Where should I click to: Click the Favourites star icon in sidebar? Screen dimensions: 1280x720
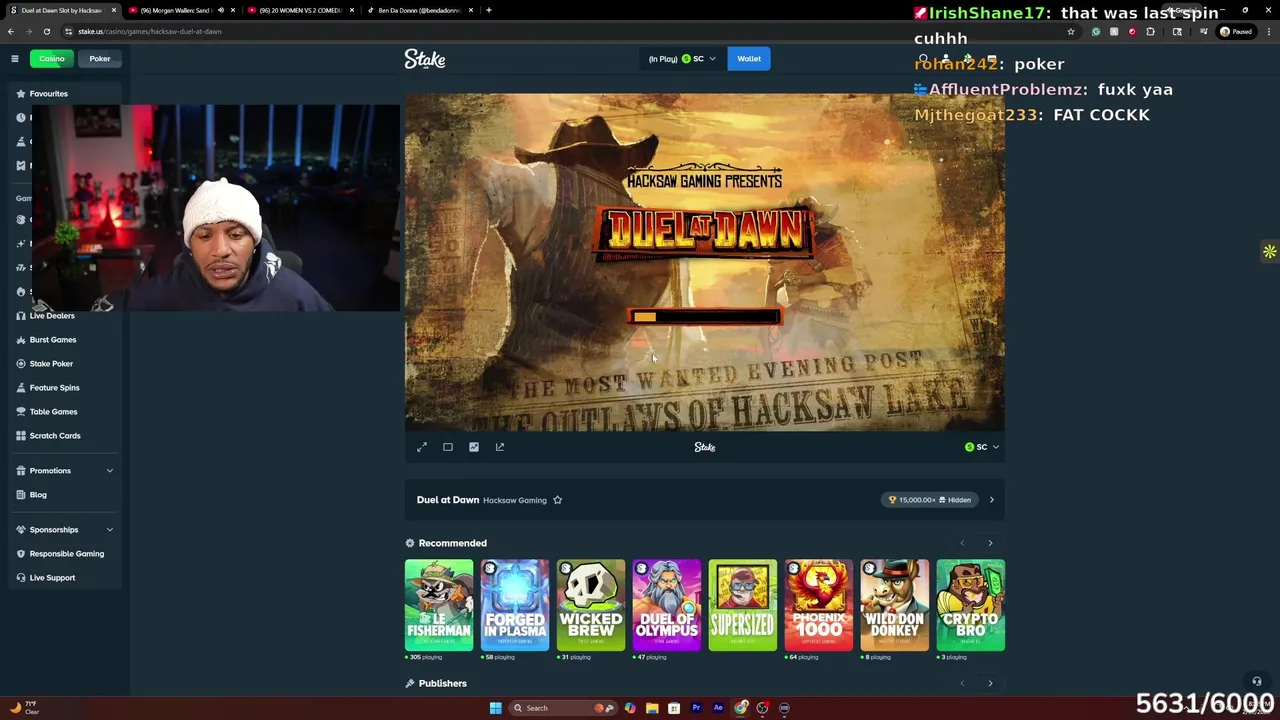pyautogui.click(x=20, y=94)
